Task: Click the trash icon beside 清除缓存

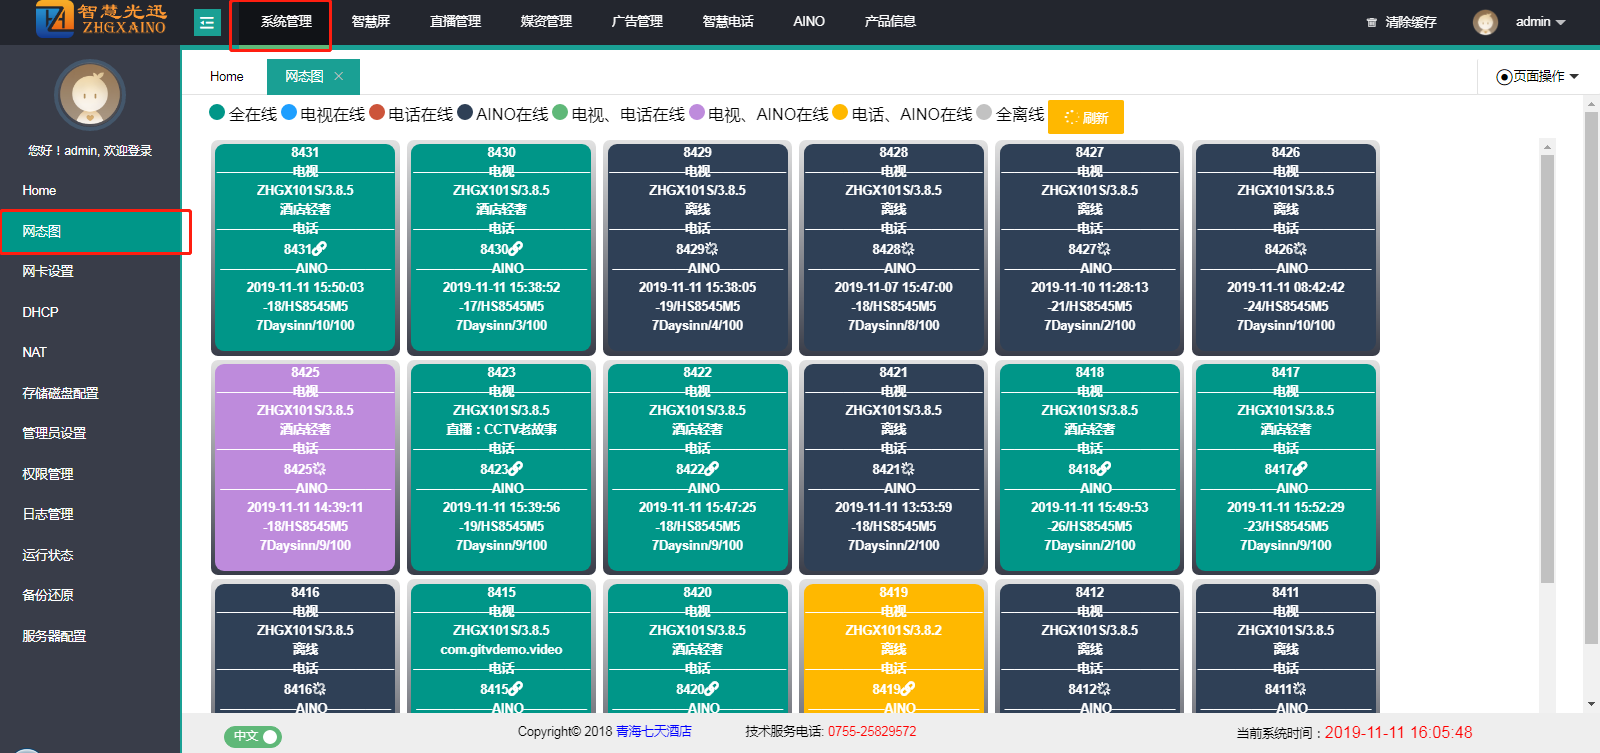Action: point(1372,22)
